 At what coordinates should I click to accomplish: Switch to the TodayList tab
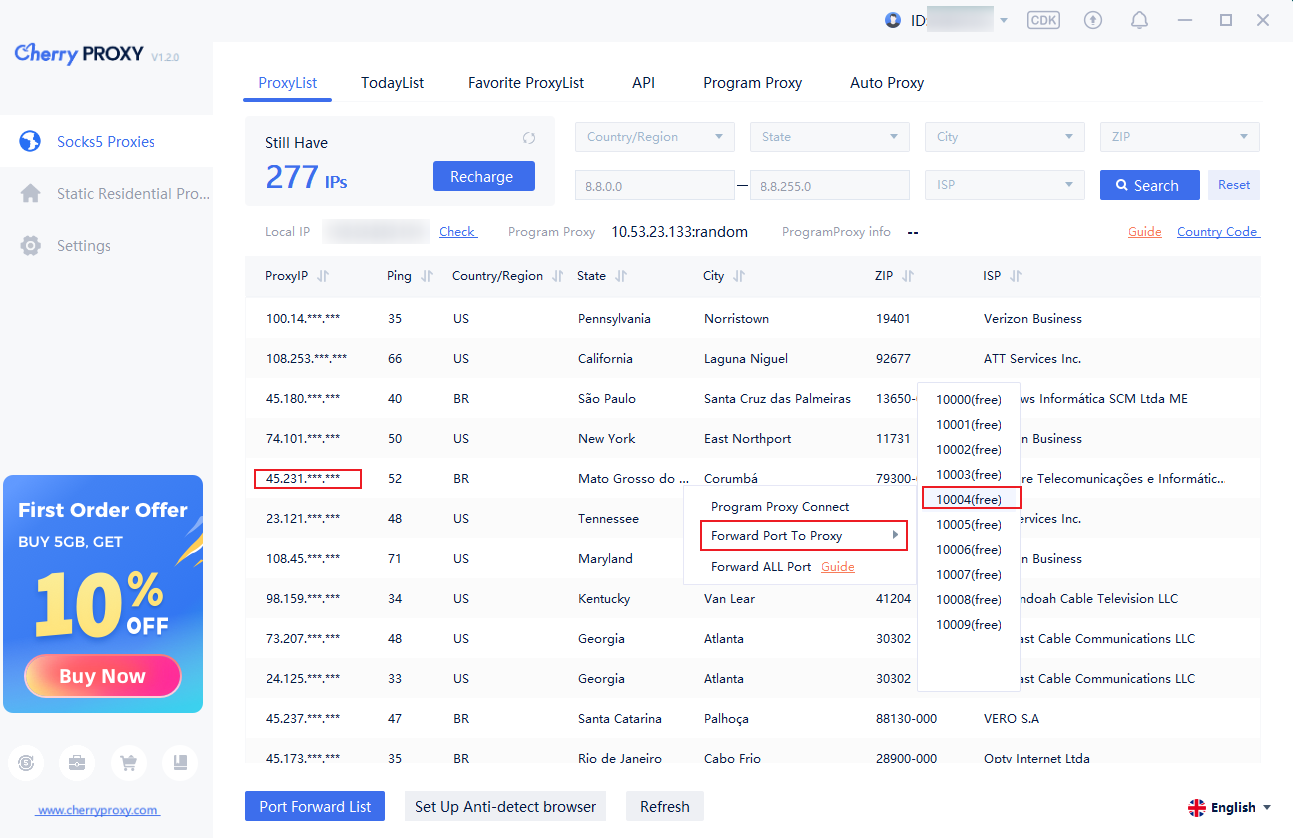[392, 83]
